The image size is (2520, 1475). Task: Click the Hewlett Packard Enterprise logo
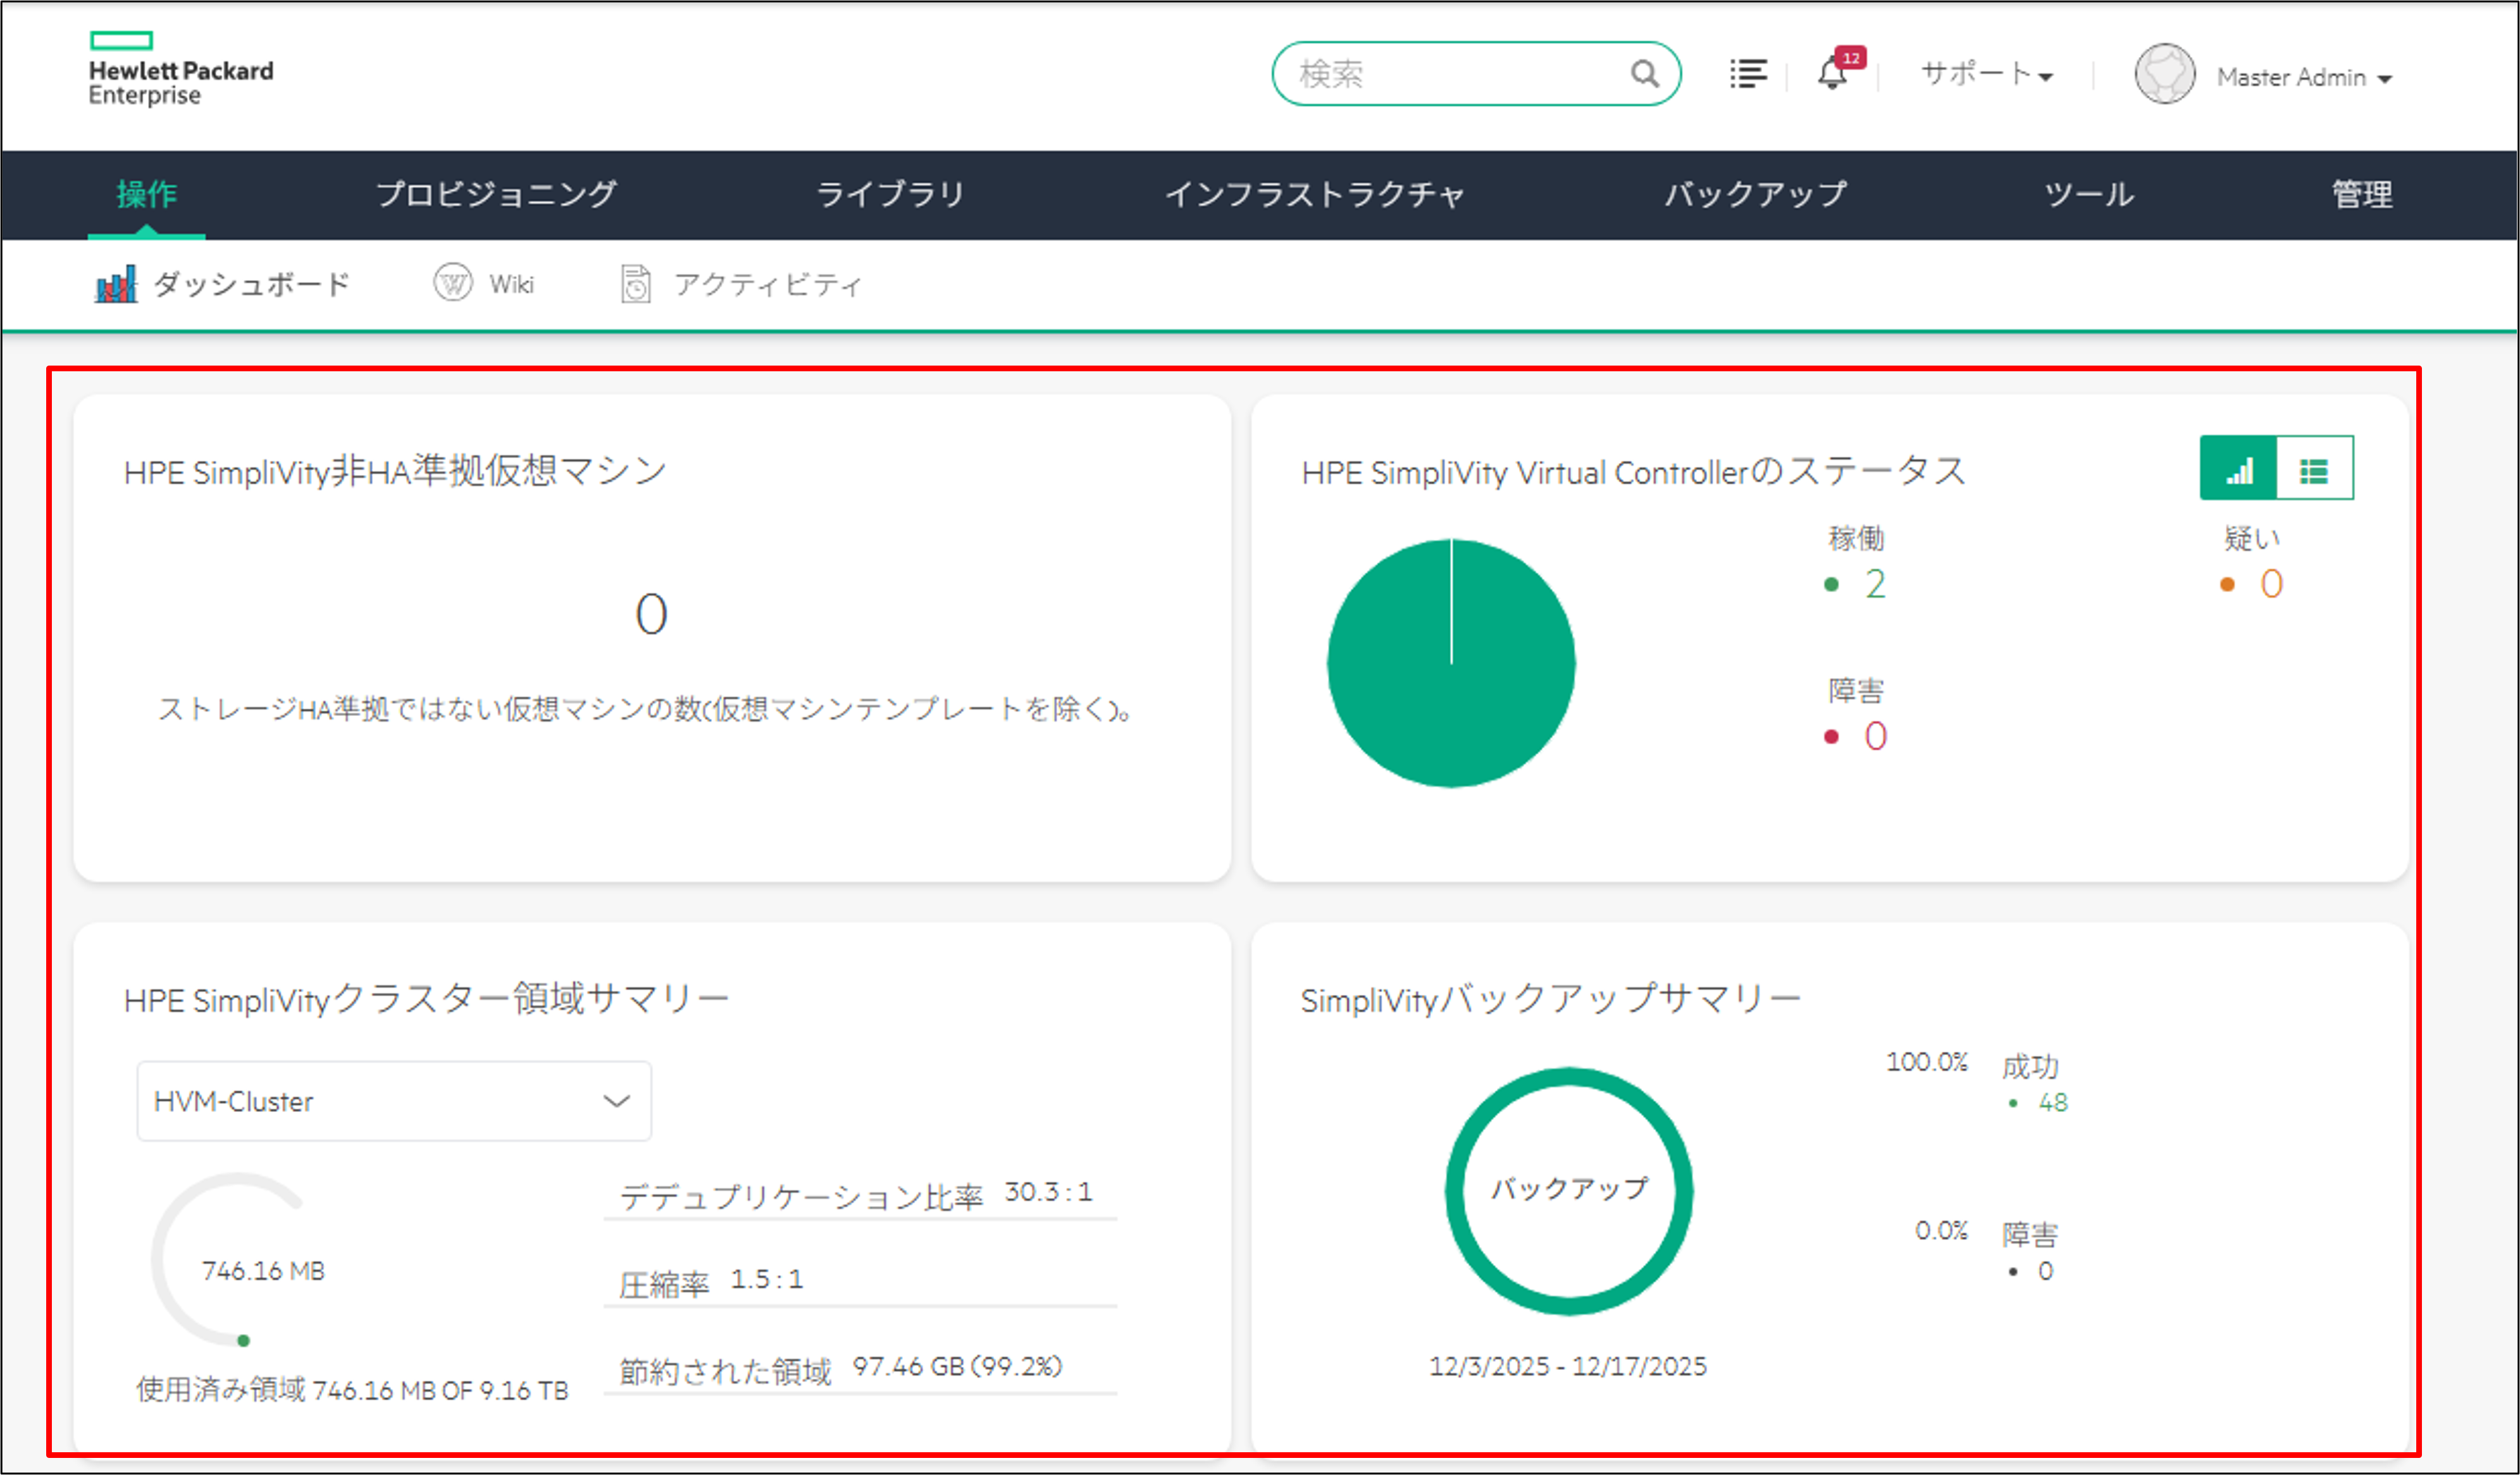(180, 69)
